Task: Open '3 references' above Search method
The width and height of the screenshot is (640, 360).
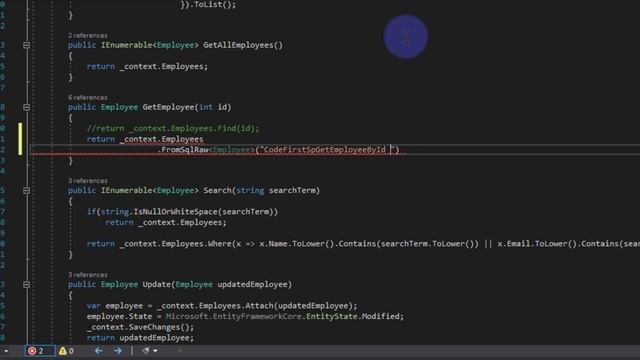Action: click(x=88, y=181)
